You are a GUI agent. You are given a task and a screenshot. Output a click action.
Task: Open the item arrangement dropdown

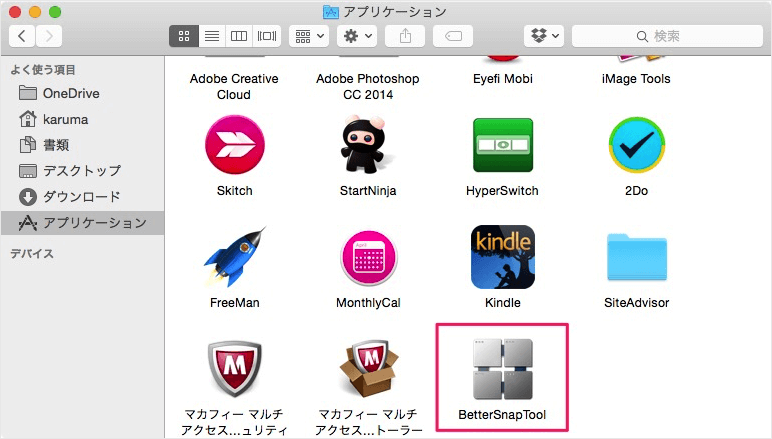click(309, 36)
